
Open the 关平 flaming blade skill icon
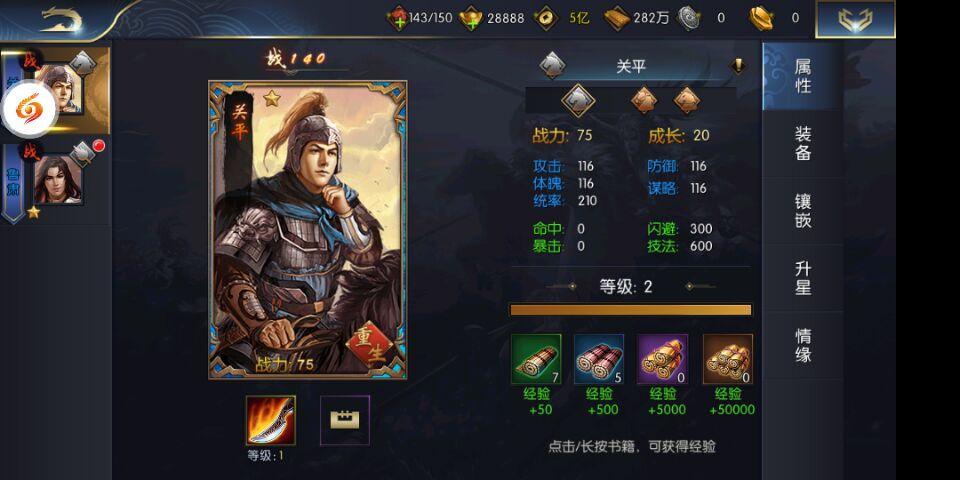coord(271,420)
